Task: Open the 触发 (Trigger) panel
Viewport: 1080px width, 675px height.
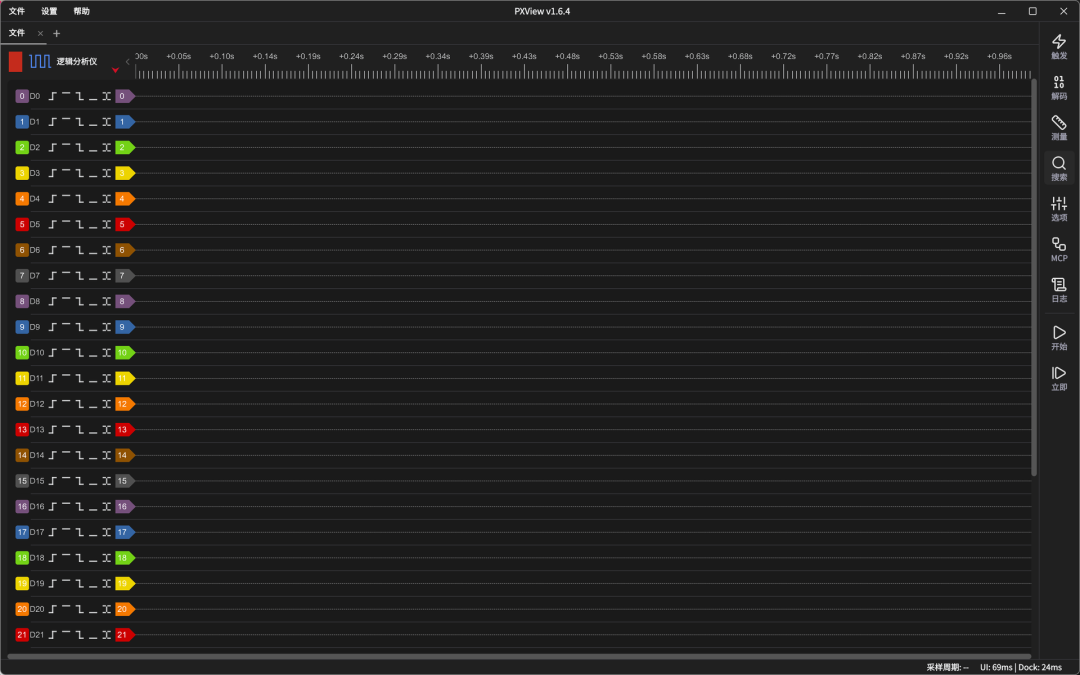Action: click(1059, 47)
